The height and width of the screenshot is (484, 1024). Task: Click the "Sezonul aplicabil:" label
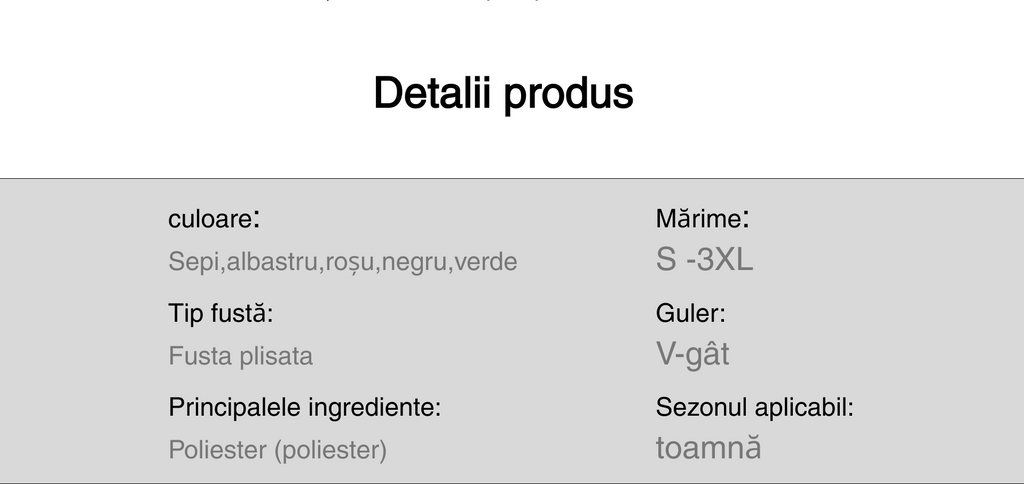[754, 407]
